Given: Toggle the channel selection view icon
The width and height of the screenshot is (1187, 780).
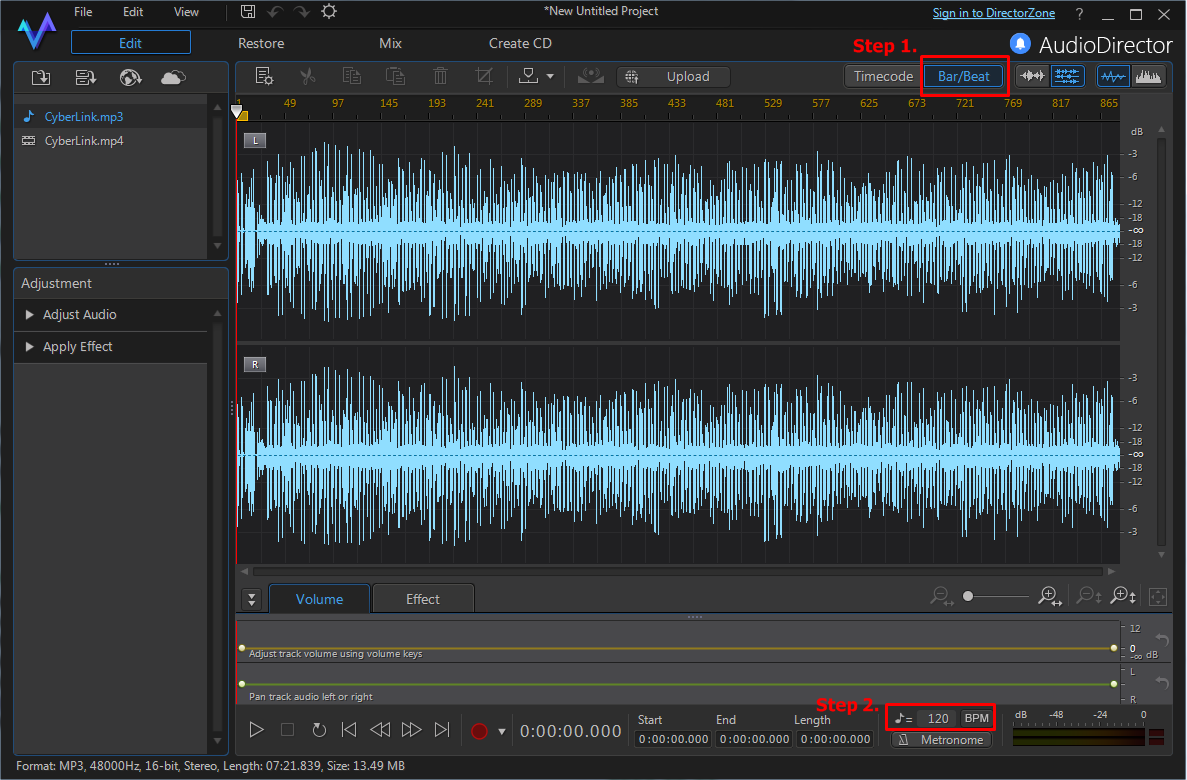Looking at the screenshot, I should [1067, 76].
